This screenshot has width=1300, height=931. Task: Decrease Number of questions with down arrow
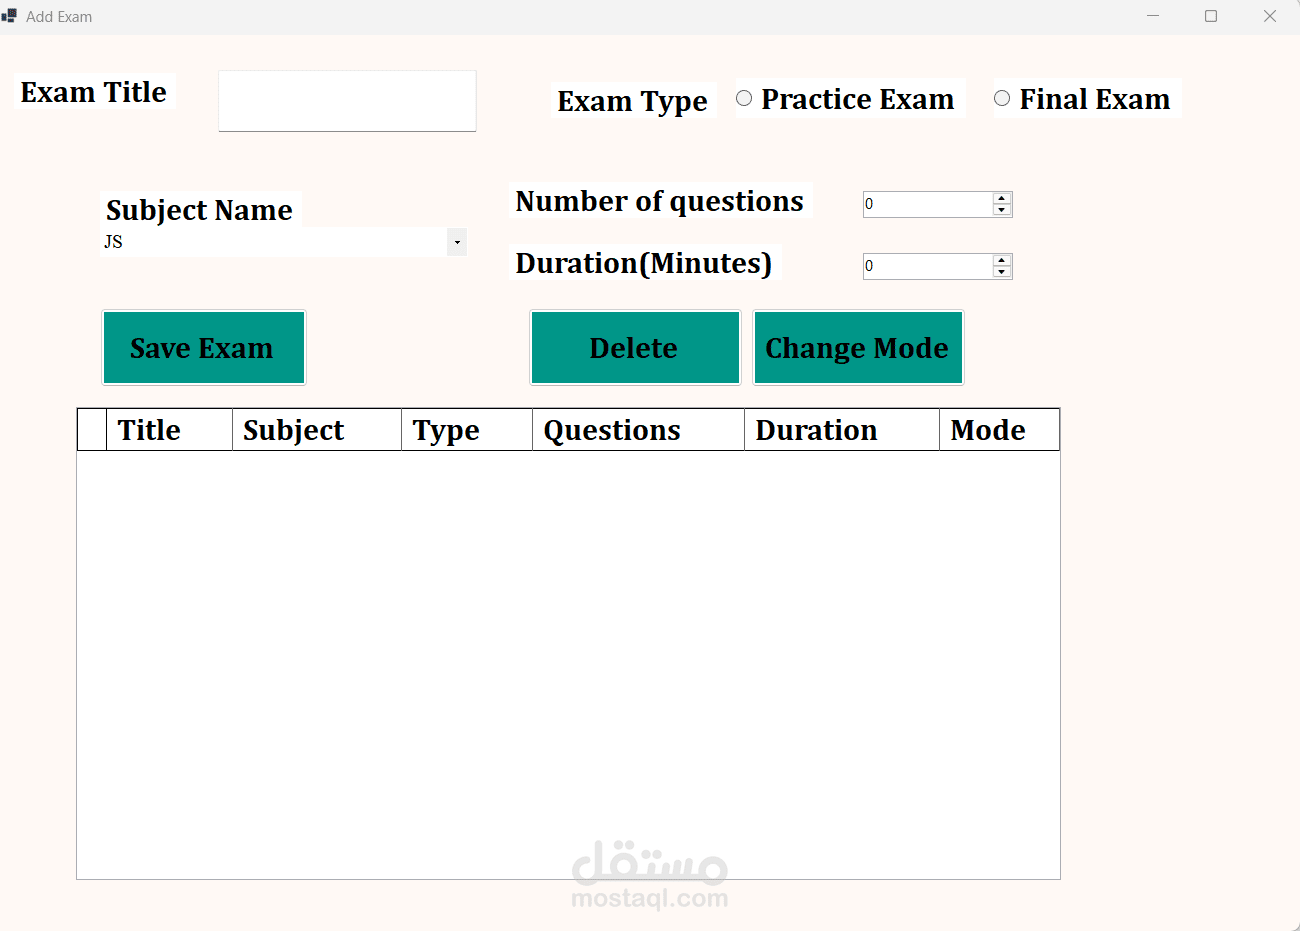[1002, 210]
